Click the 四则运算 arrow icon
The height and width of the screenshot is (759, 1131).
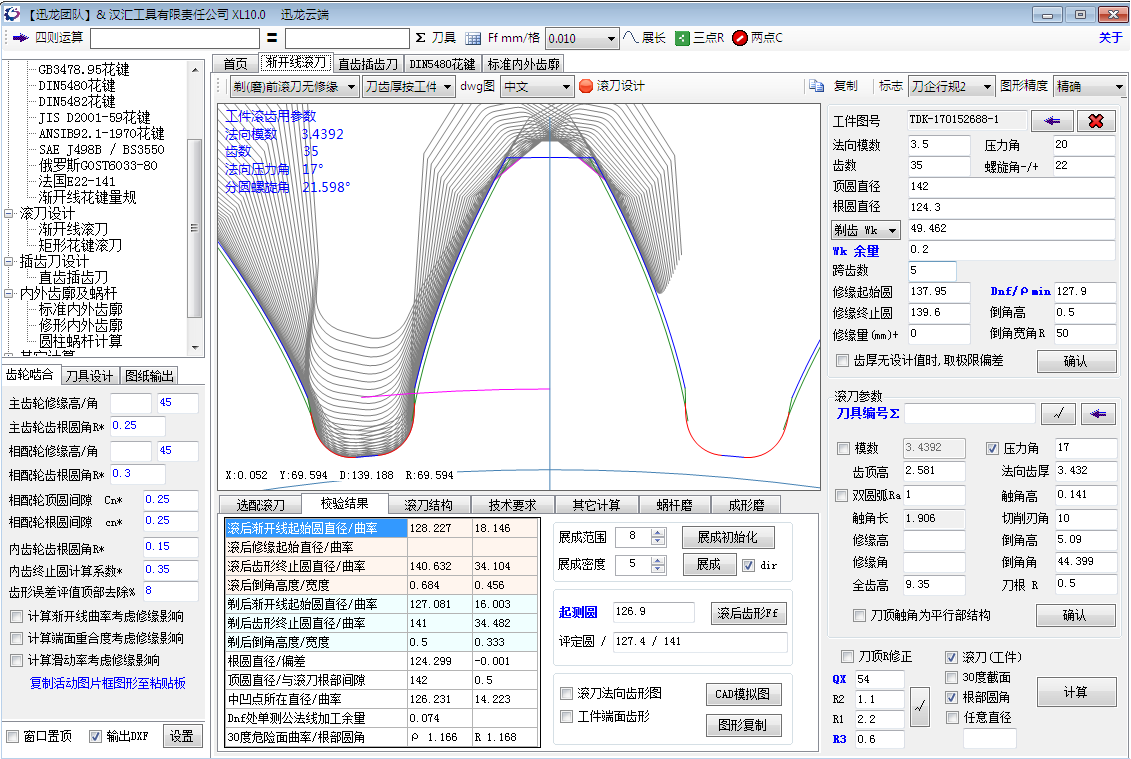coord(20,38)
